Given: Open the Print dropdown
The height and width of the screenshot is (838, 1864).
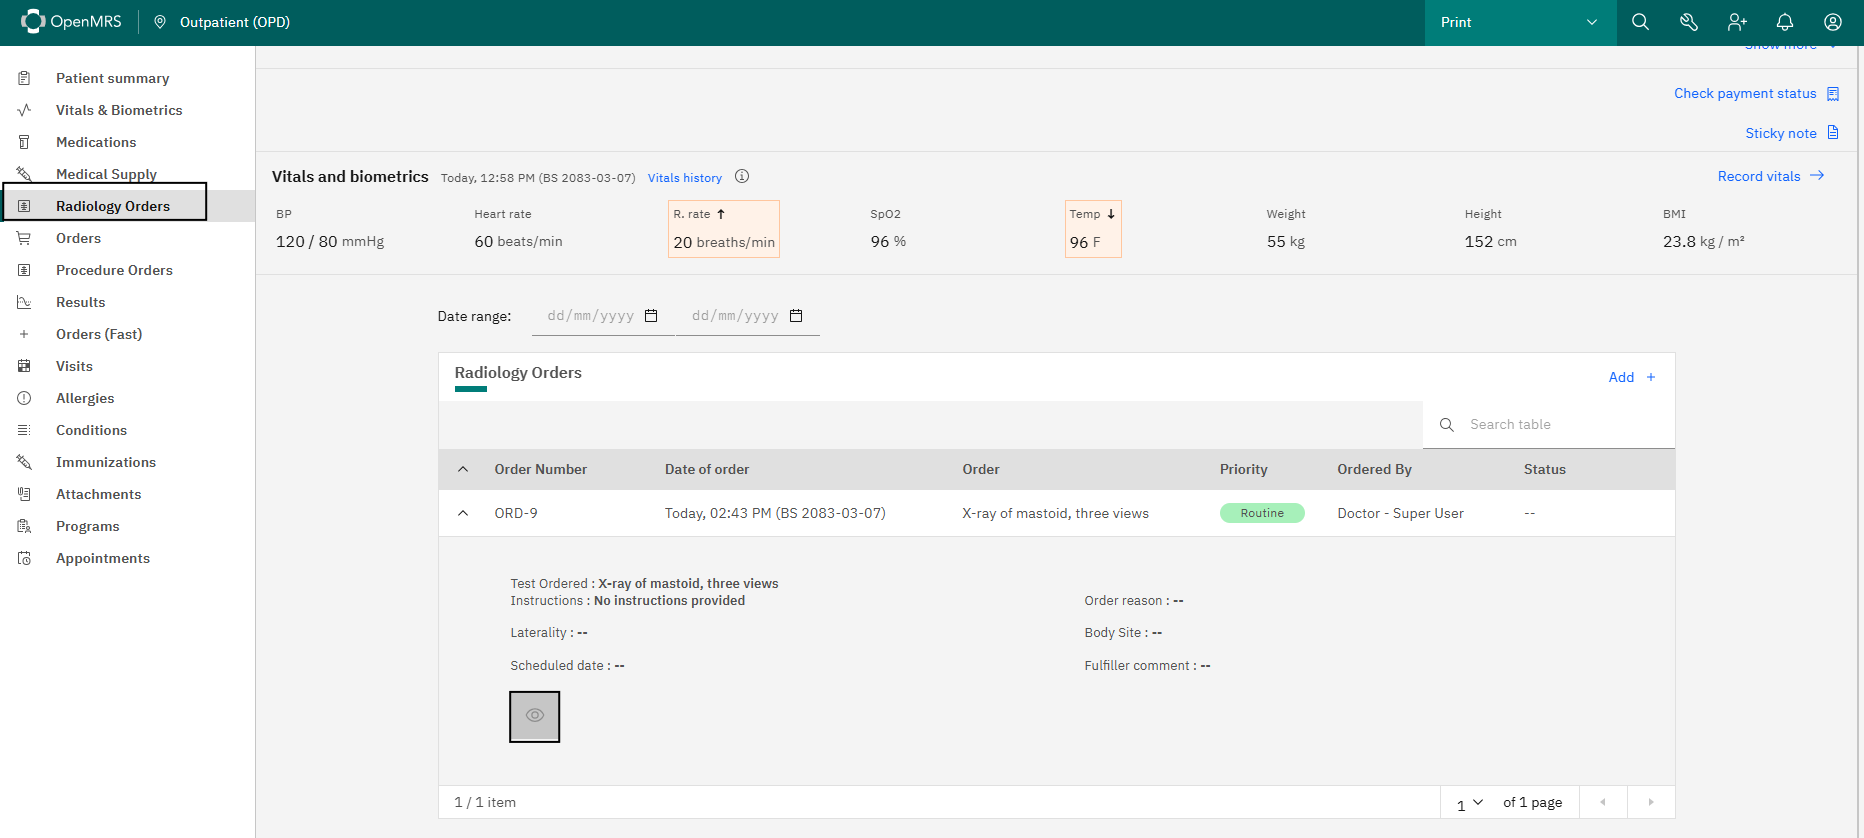Looking at the screenshot, I should tap(1520, 22).
